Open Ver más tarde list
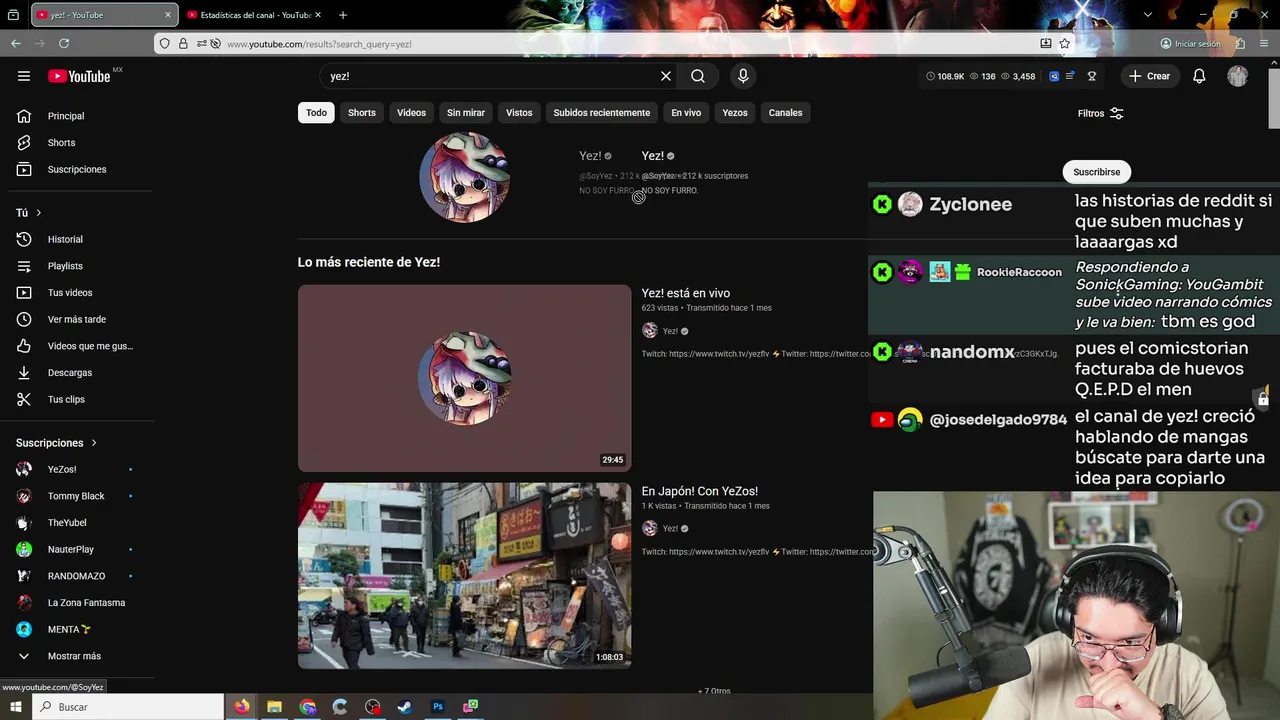Screen dimensions: 1280x720 click(78, 319)
